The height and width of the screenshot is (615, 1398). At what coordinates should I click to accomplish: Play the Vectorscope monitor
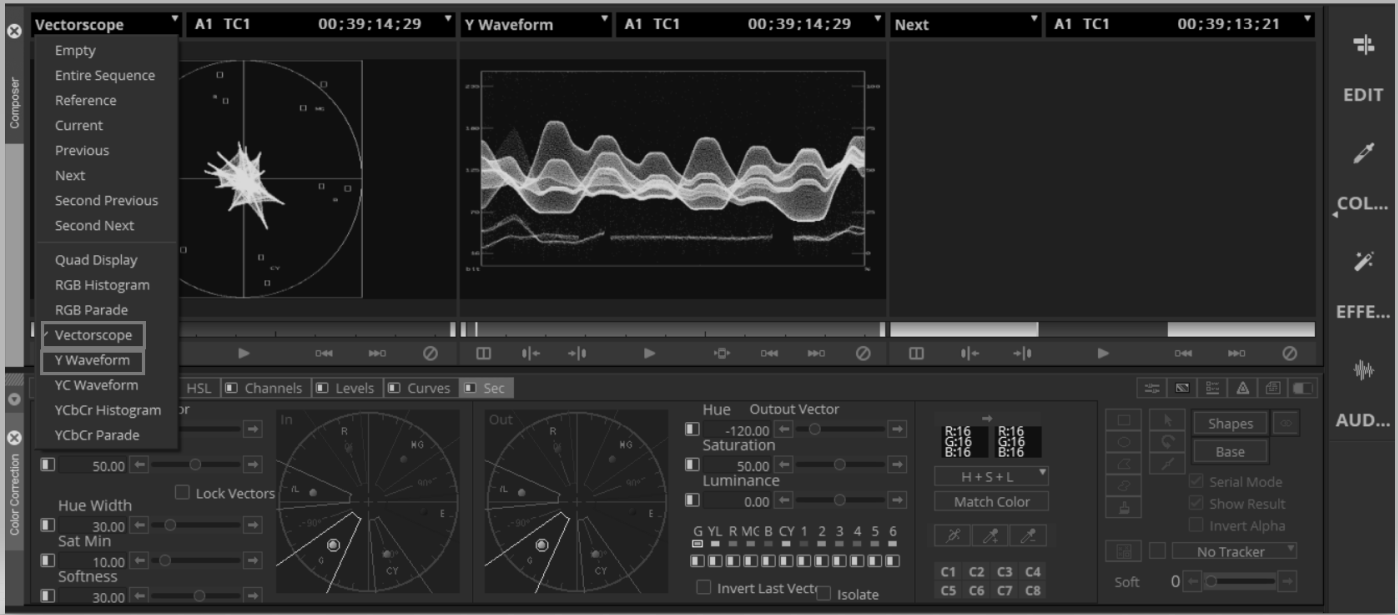244,353
